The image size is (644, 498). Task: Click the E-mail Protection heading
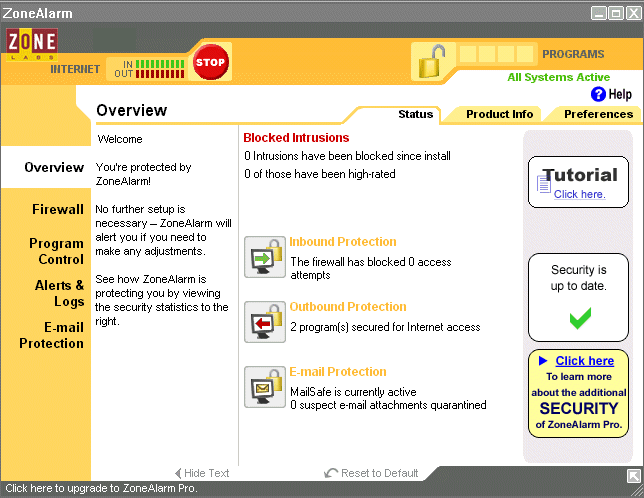[x=338, y=372]
